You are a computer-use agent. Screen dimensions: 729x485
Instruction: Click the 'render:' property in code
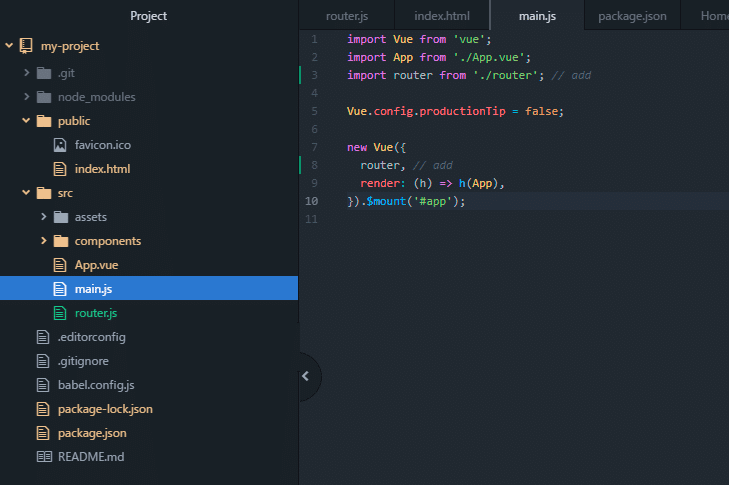383,183
